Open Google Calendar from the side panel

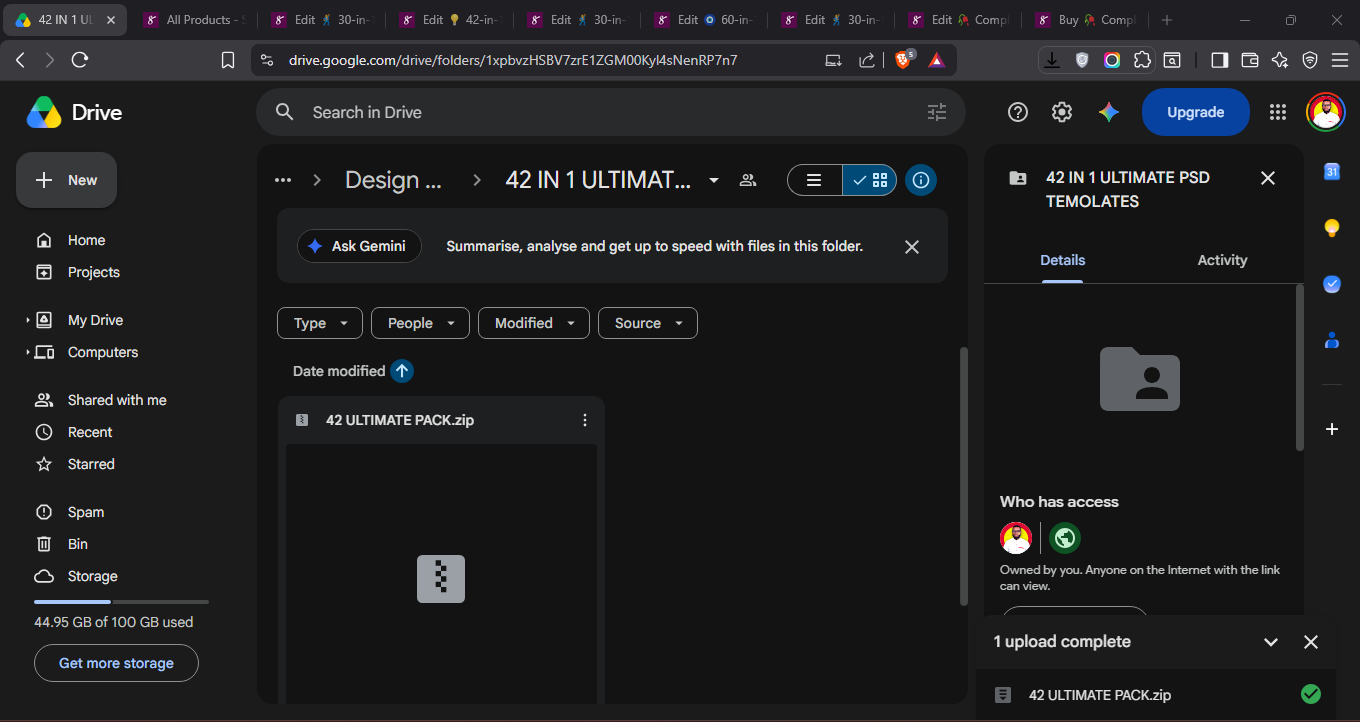pos(1331,172)
